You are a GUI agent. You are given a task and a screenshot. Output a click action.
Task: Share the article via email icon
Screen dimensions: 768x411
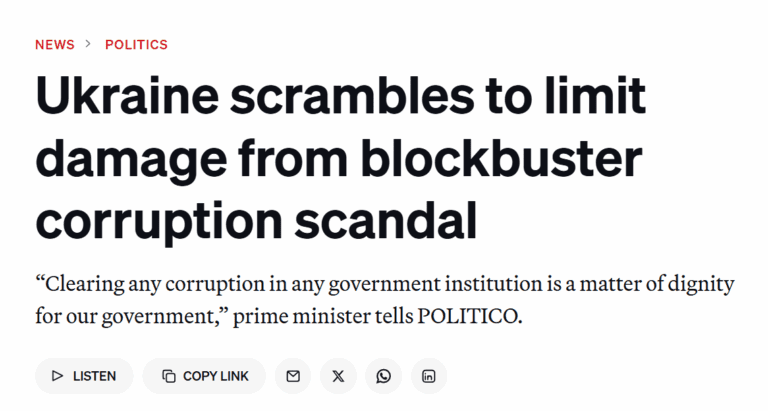(293, 376)
